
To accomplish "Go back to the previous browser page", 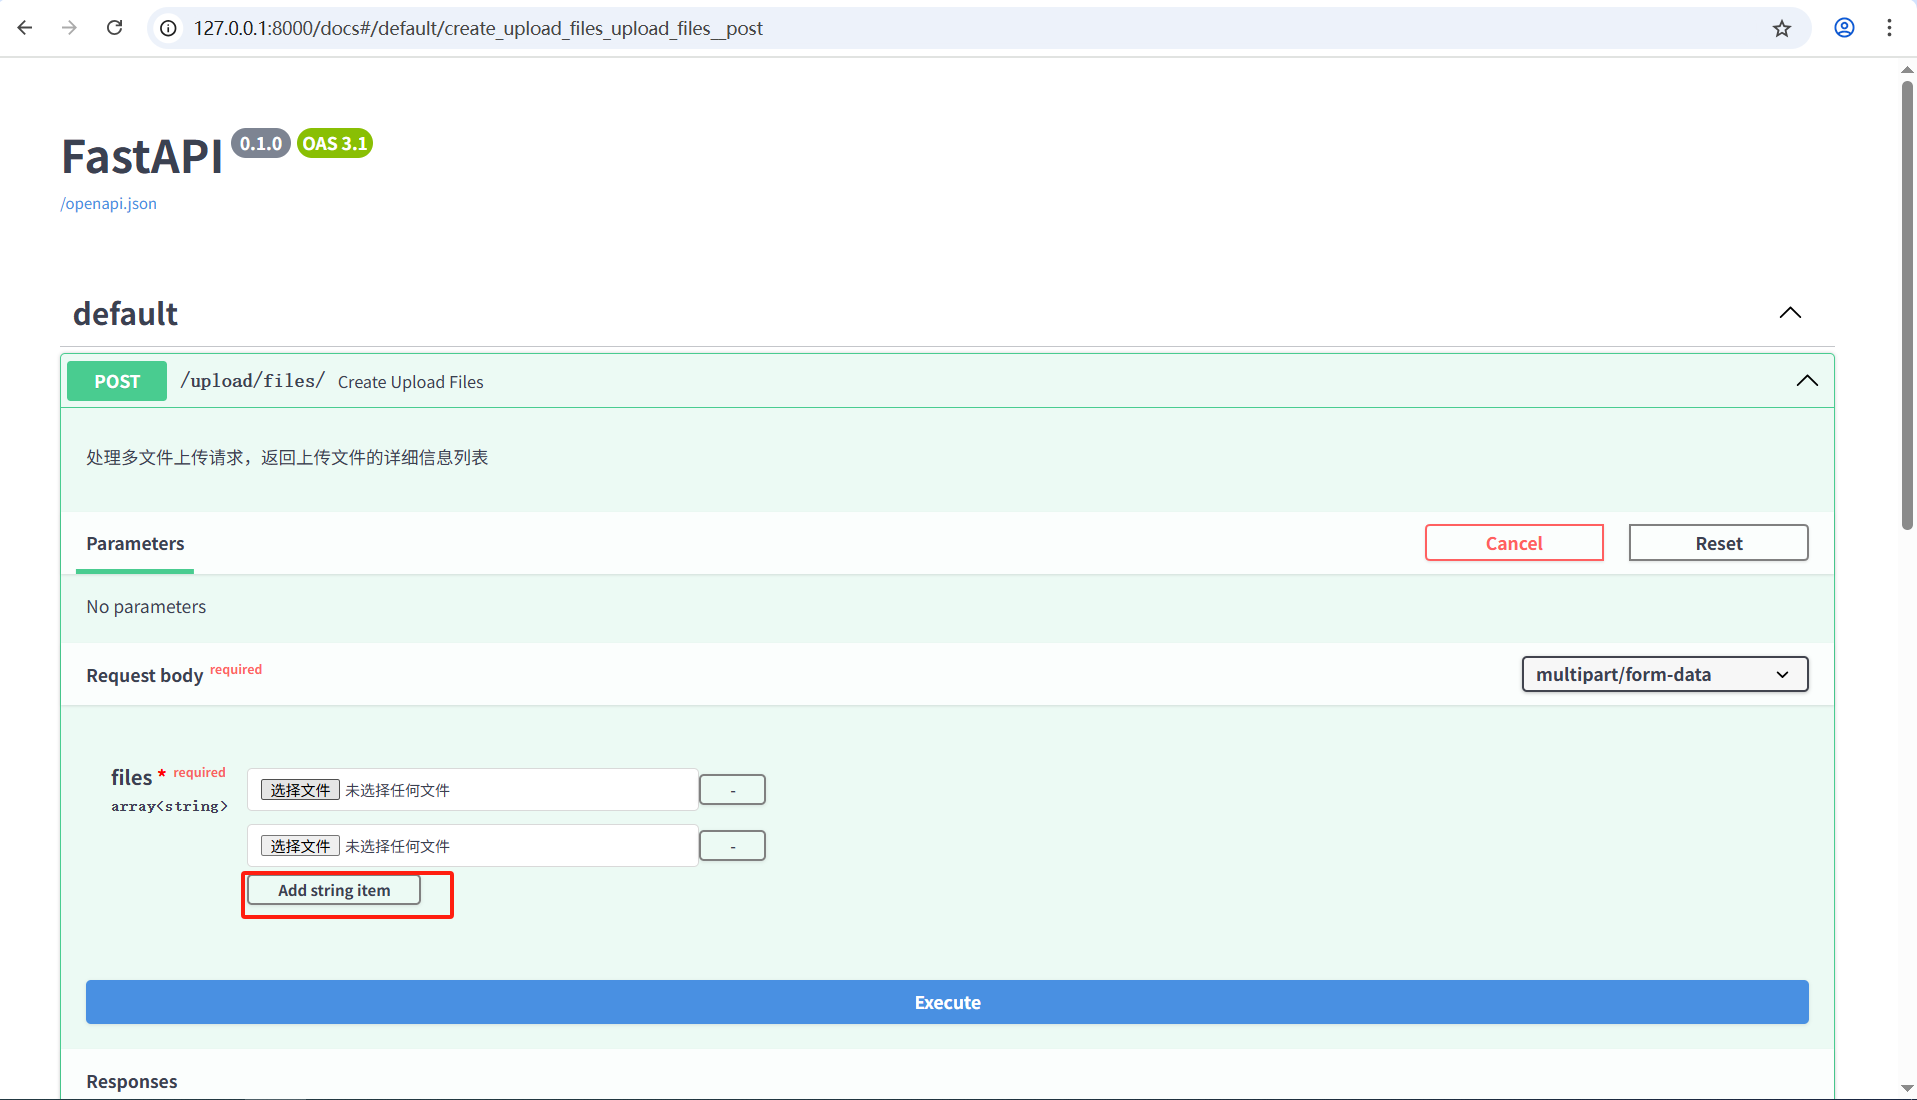I will click(25, 28).
